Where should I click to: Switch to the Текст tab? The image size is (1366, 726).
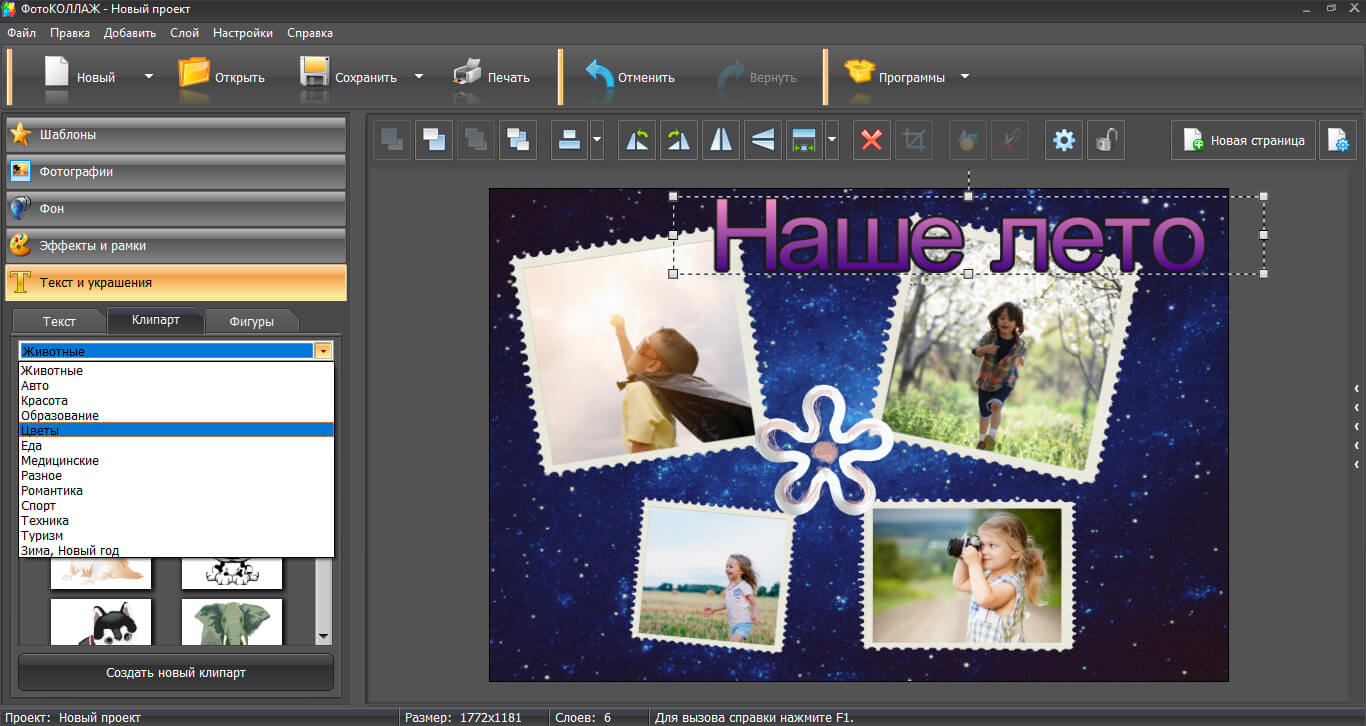click(59, 321)
